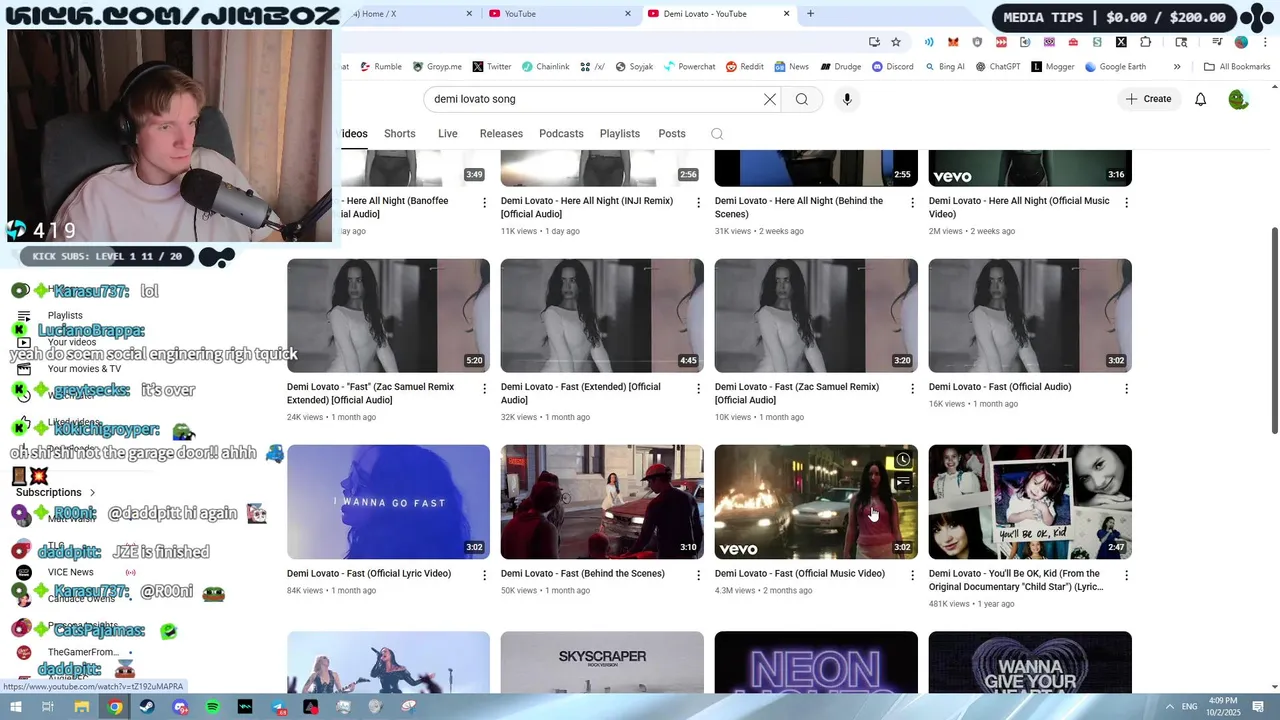Select VICE News in subscriptions
This screenshot has height=720, width=1280.
tap(70, 572)
